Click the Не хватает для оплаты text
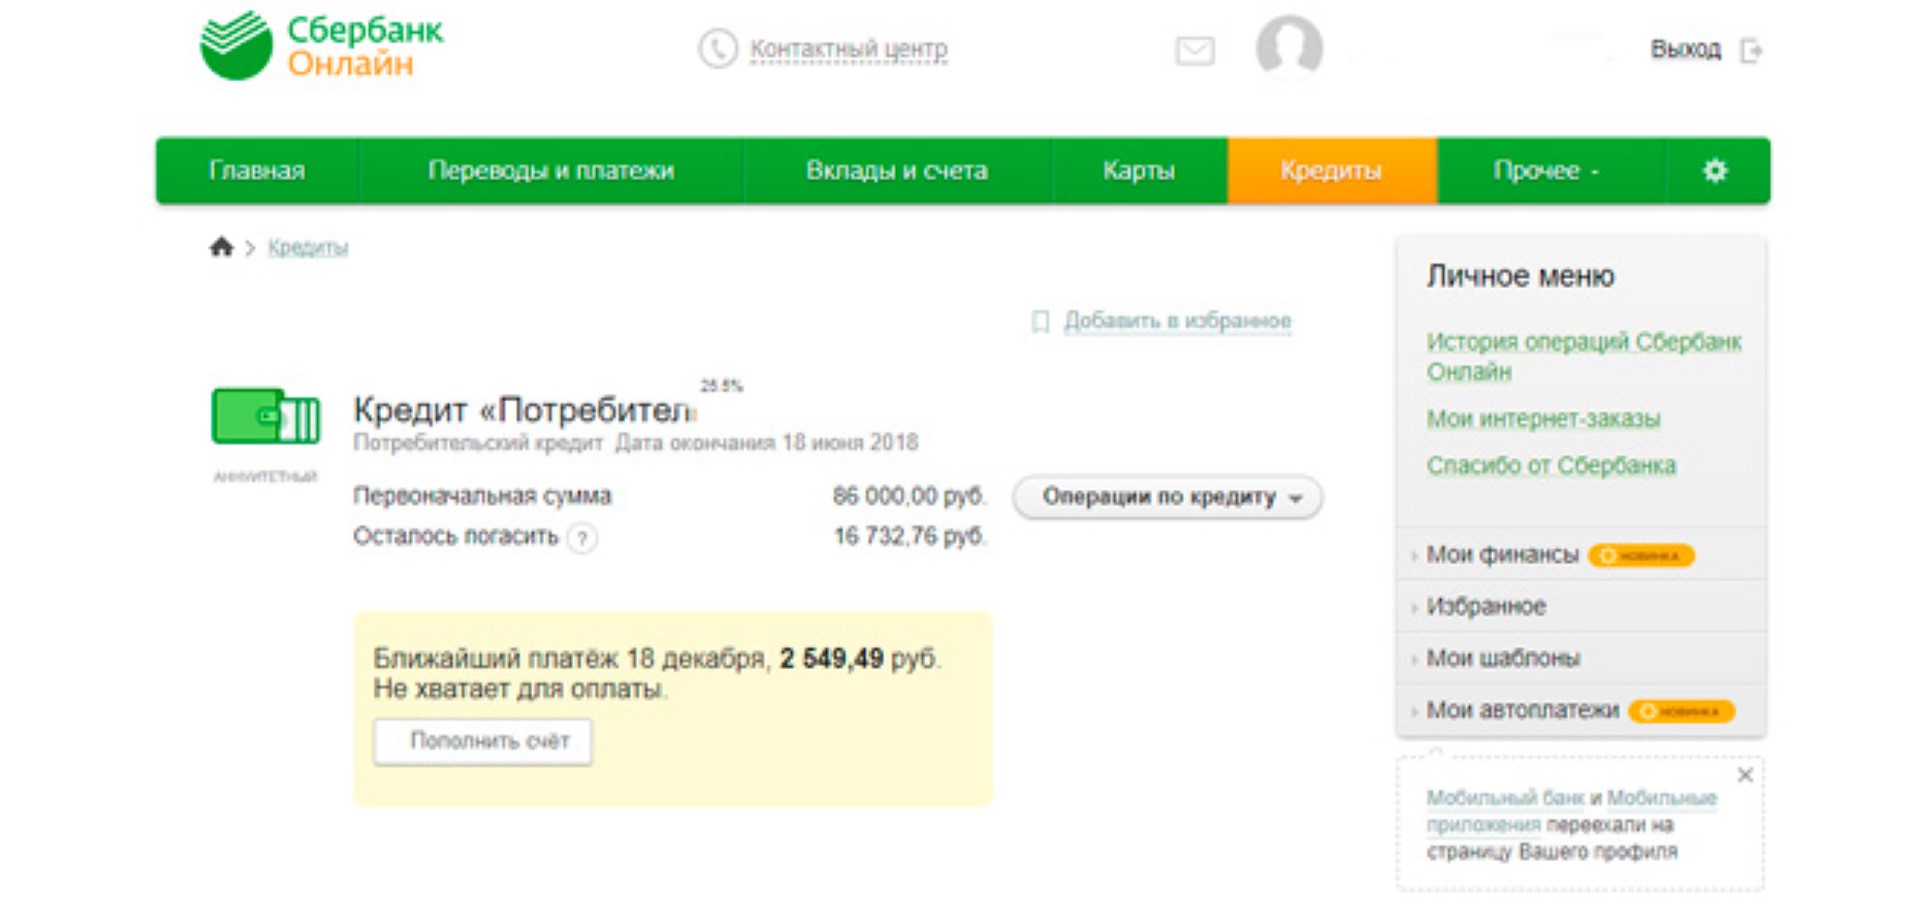The width and height of the screenshot is (1920, 899). 520,689
